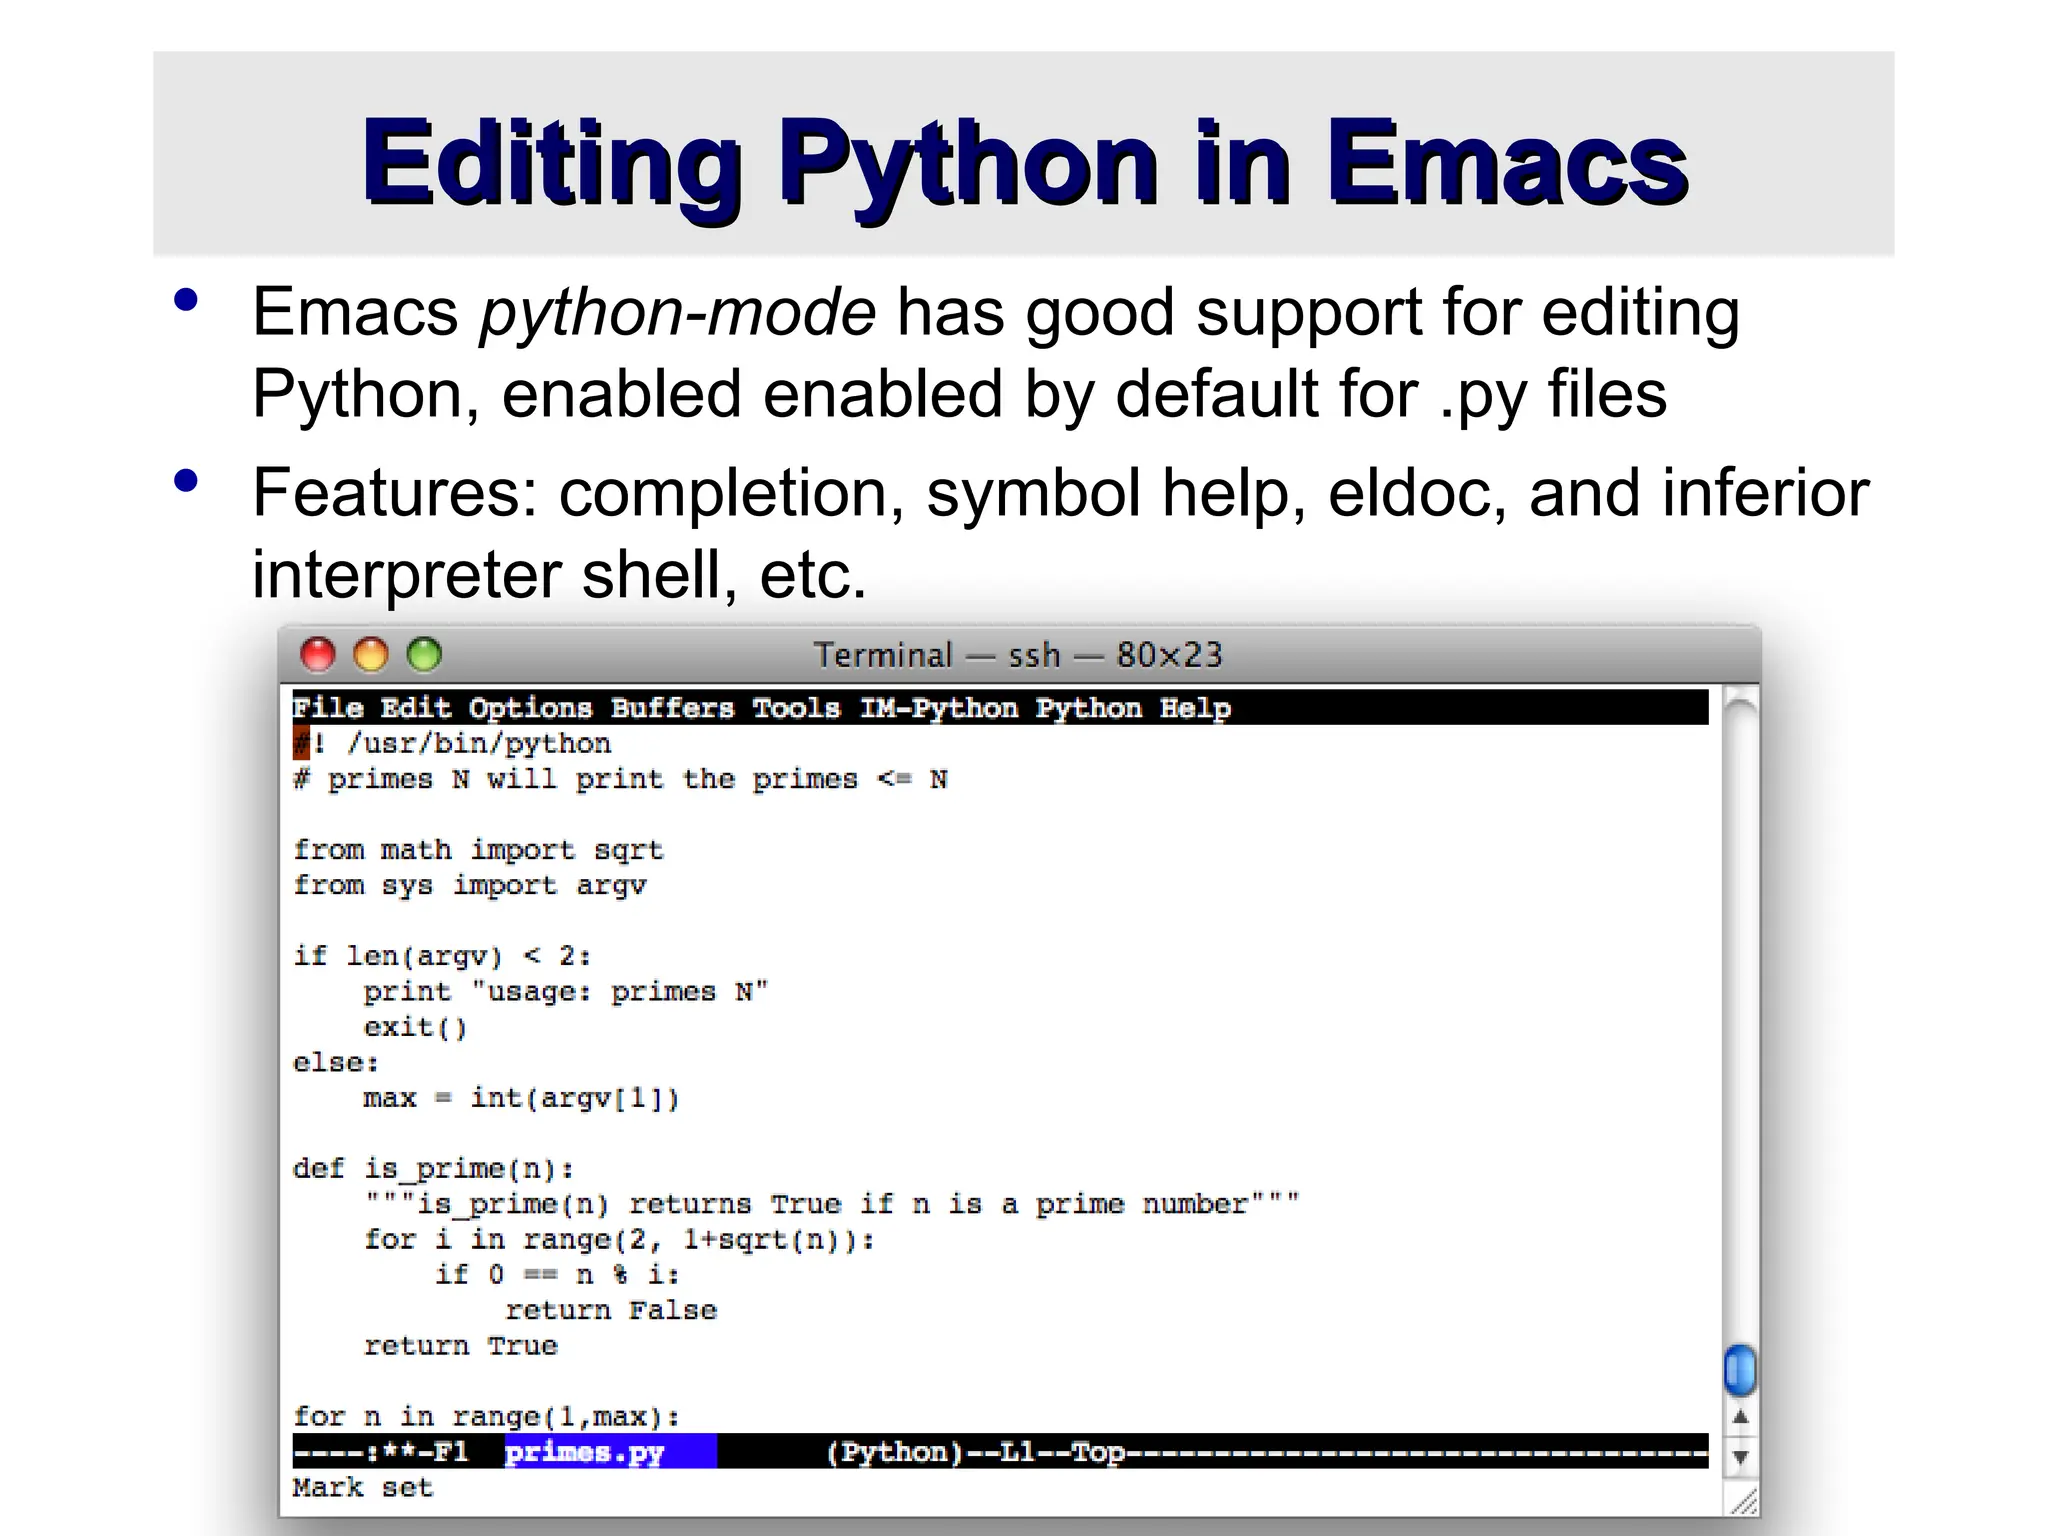
Task: Click the window resize grip corner
Action: click(1744, 1502)
